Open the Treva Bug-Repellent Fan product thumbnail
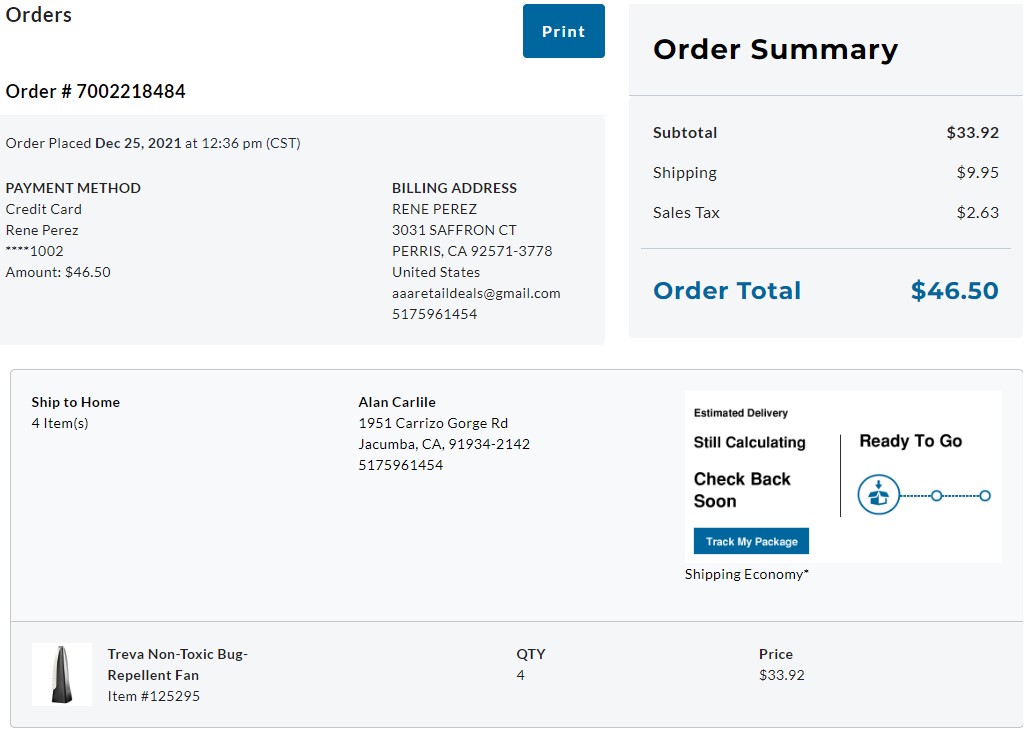The height and width of the screenshot is (736, 1027). pyautogui.click(x=62, y=674)
